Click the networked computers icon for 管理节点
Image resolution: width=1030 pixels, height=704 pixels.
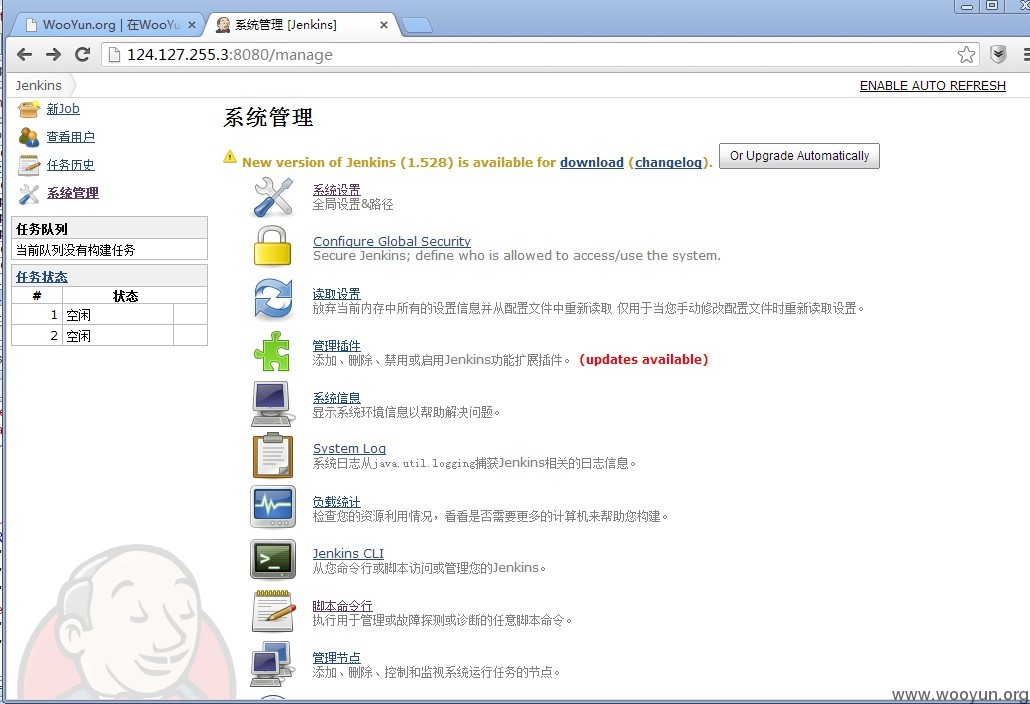pos(271,663)
